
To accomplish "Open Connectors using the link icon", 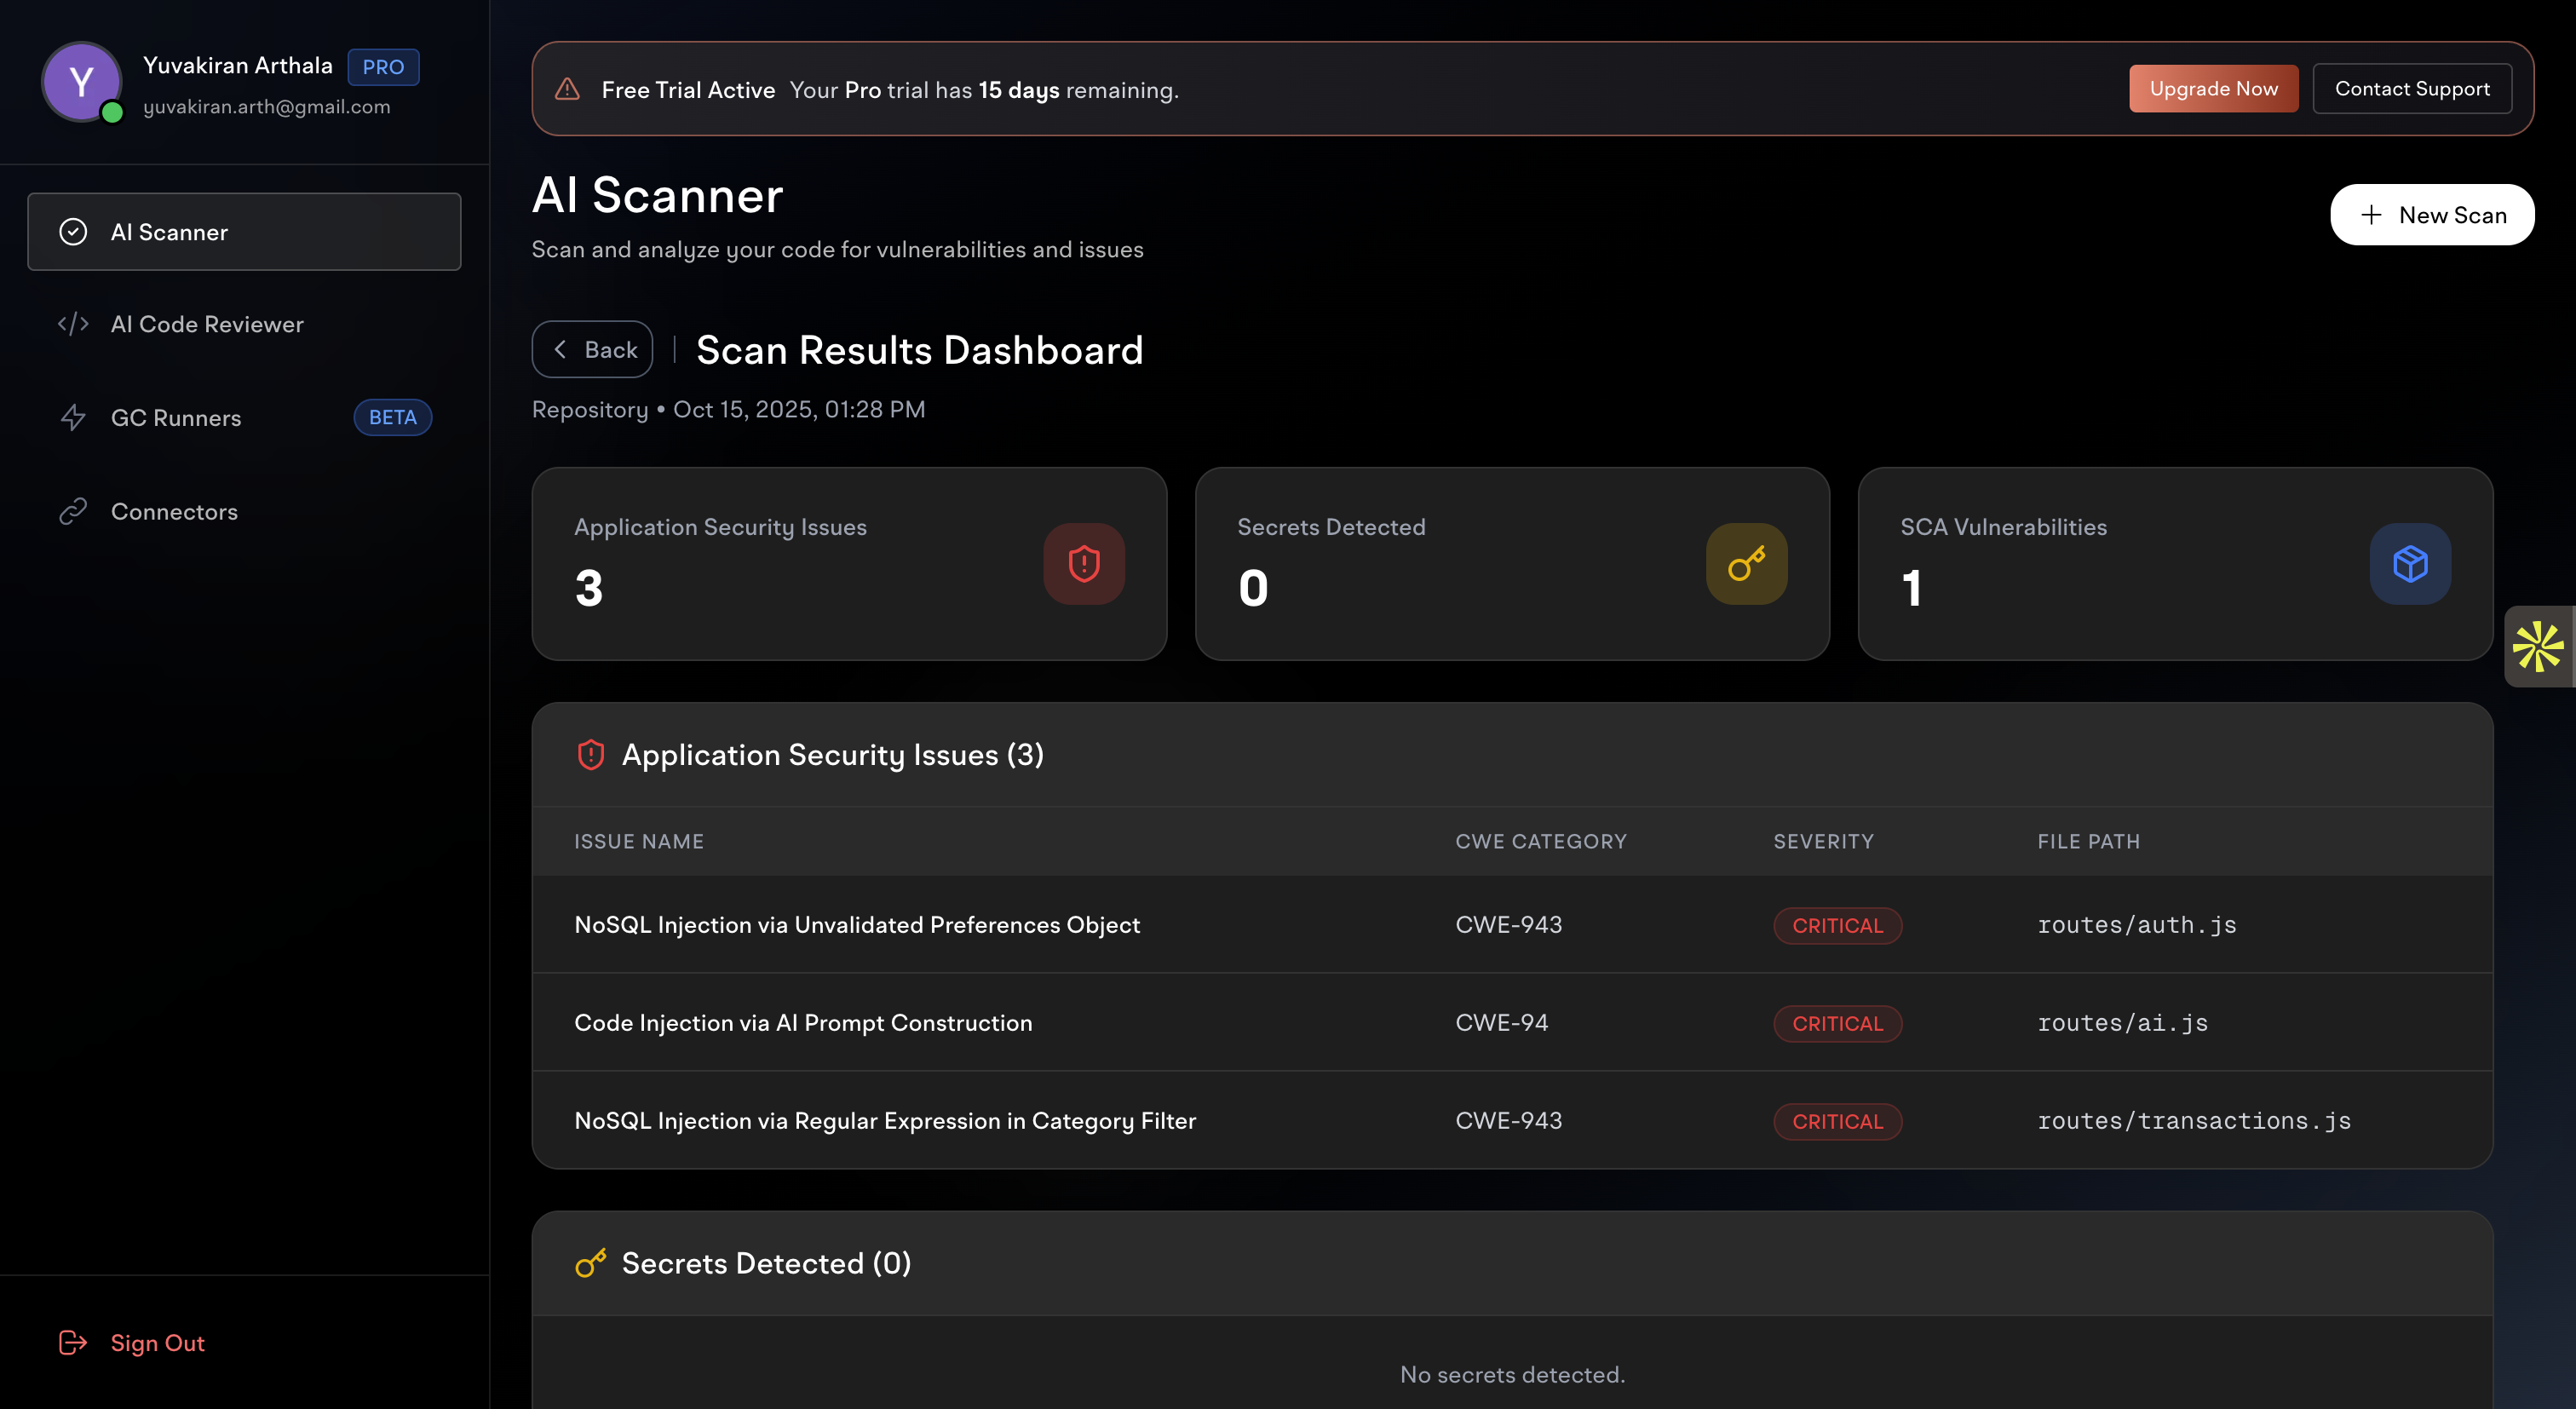I will tap(73, 511).
